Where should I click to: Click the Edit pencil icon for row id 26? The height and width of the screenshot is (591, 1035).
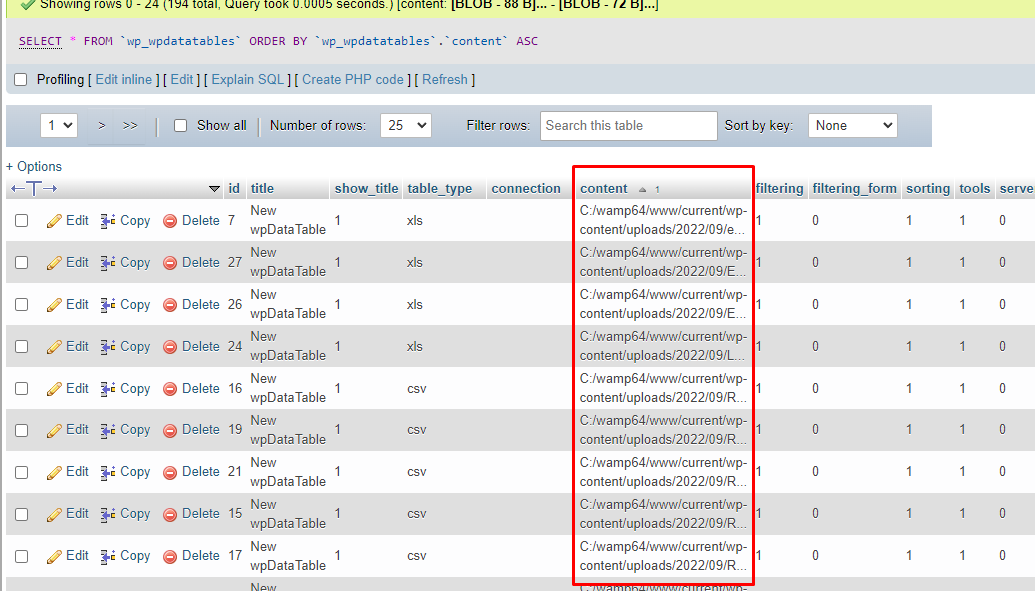(54, 304)
